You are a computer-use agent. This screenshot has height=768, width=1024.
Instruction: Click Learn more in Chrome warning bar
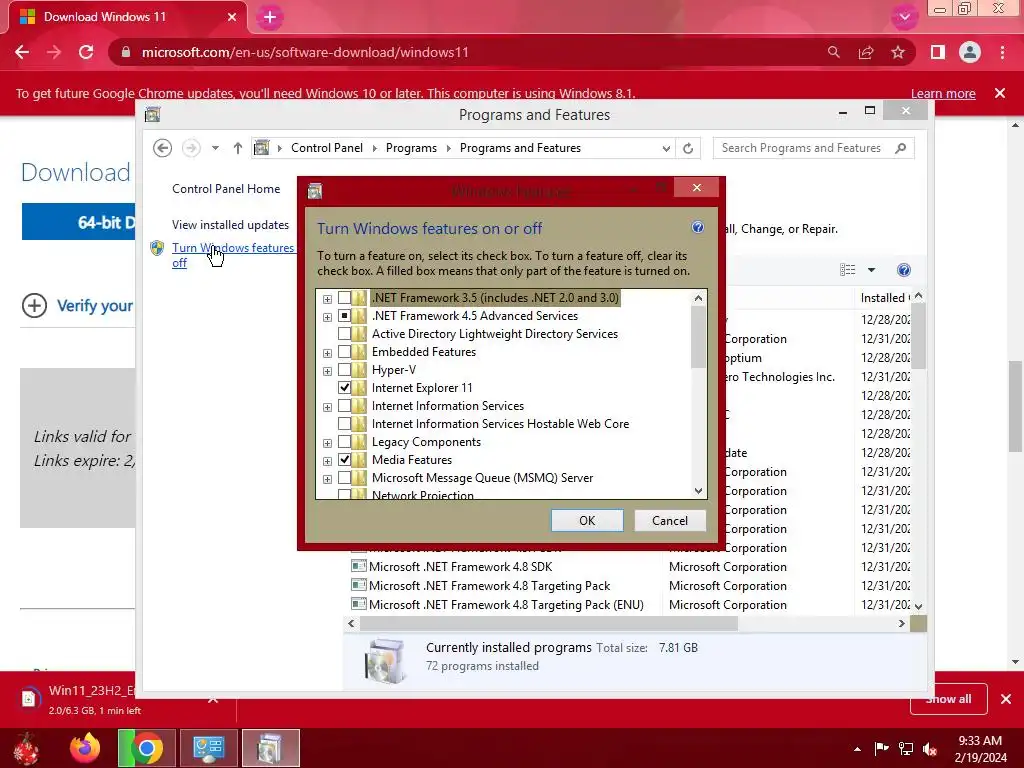tap(943, 93)
